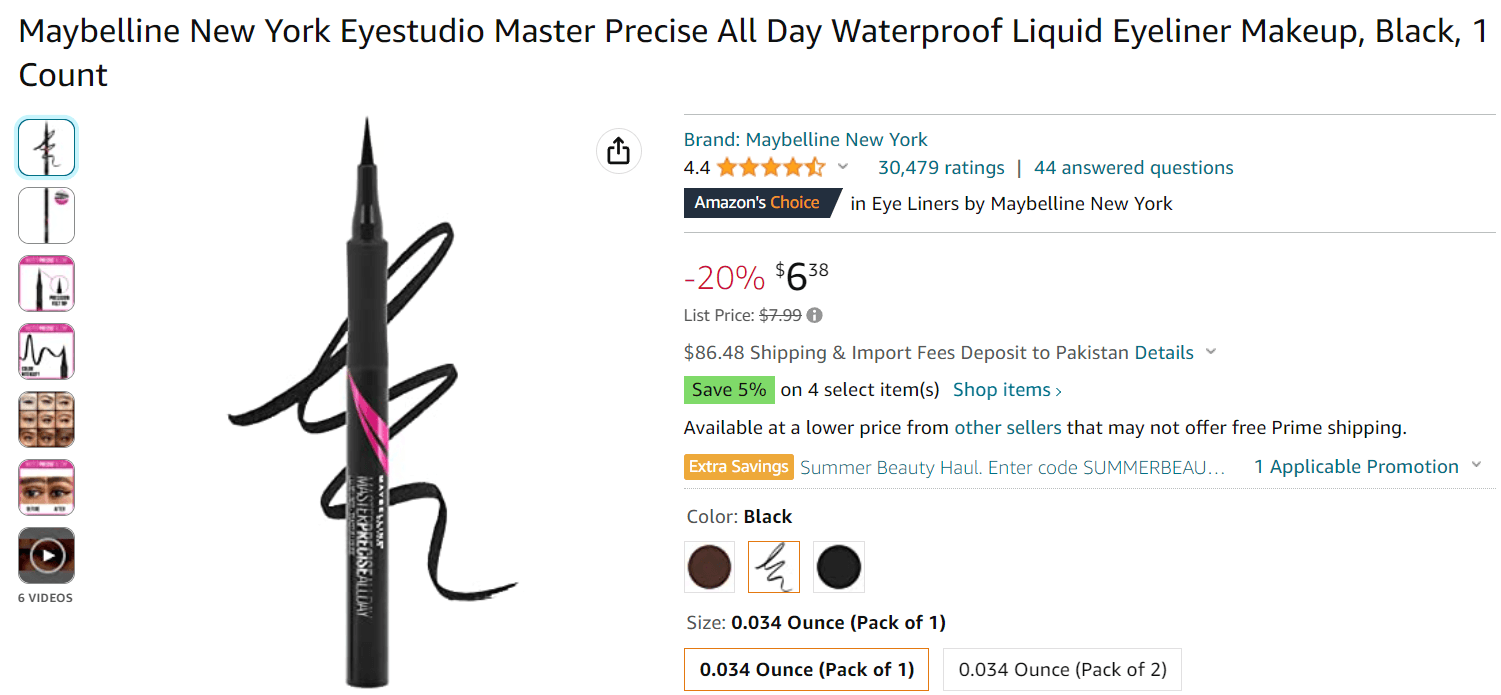Open the 44 answered questions link
This screenshot has width=1501, height=695.
tap(1133, 168)
